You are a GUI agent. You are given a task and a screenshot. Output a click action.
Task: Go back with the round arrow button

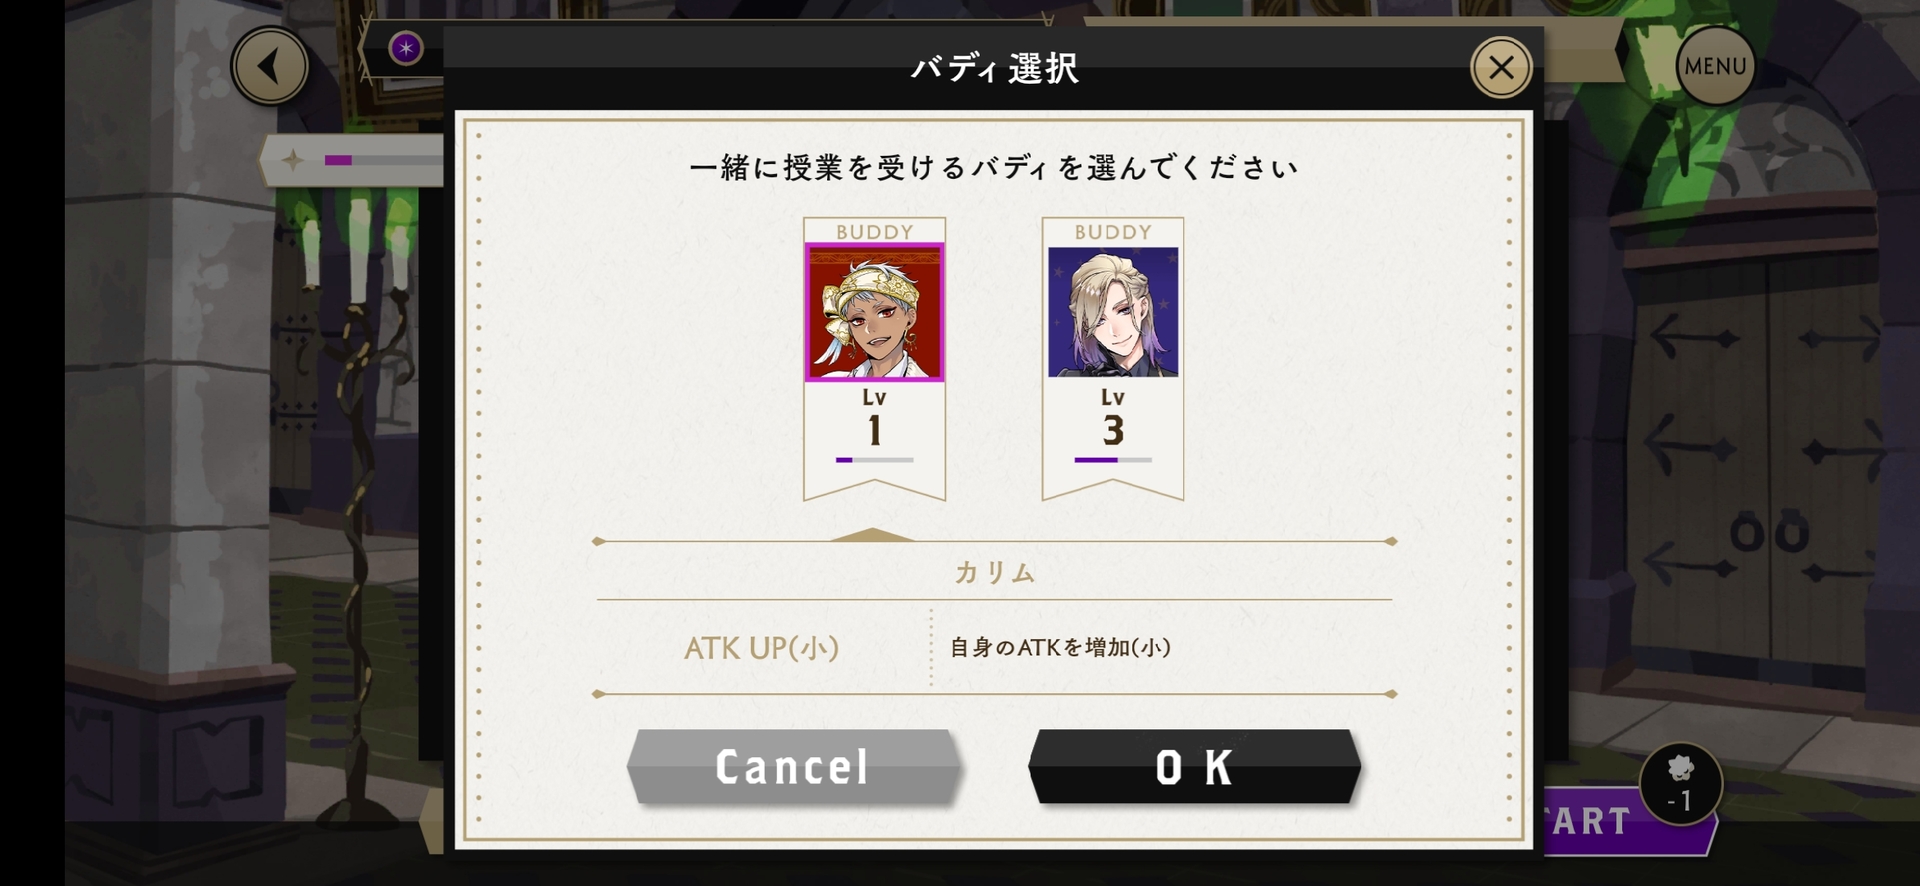[269, 66]
